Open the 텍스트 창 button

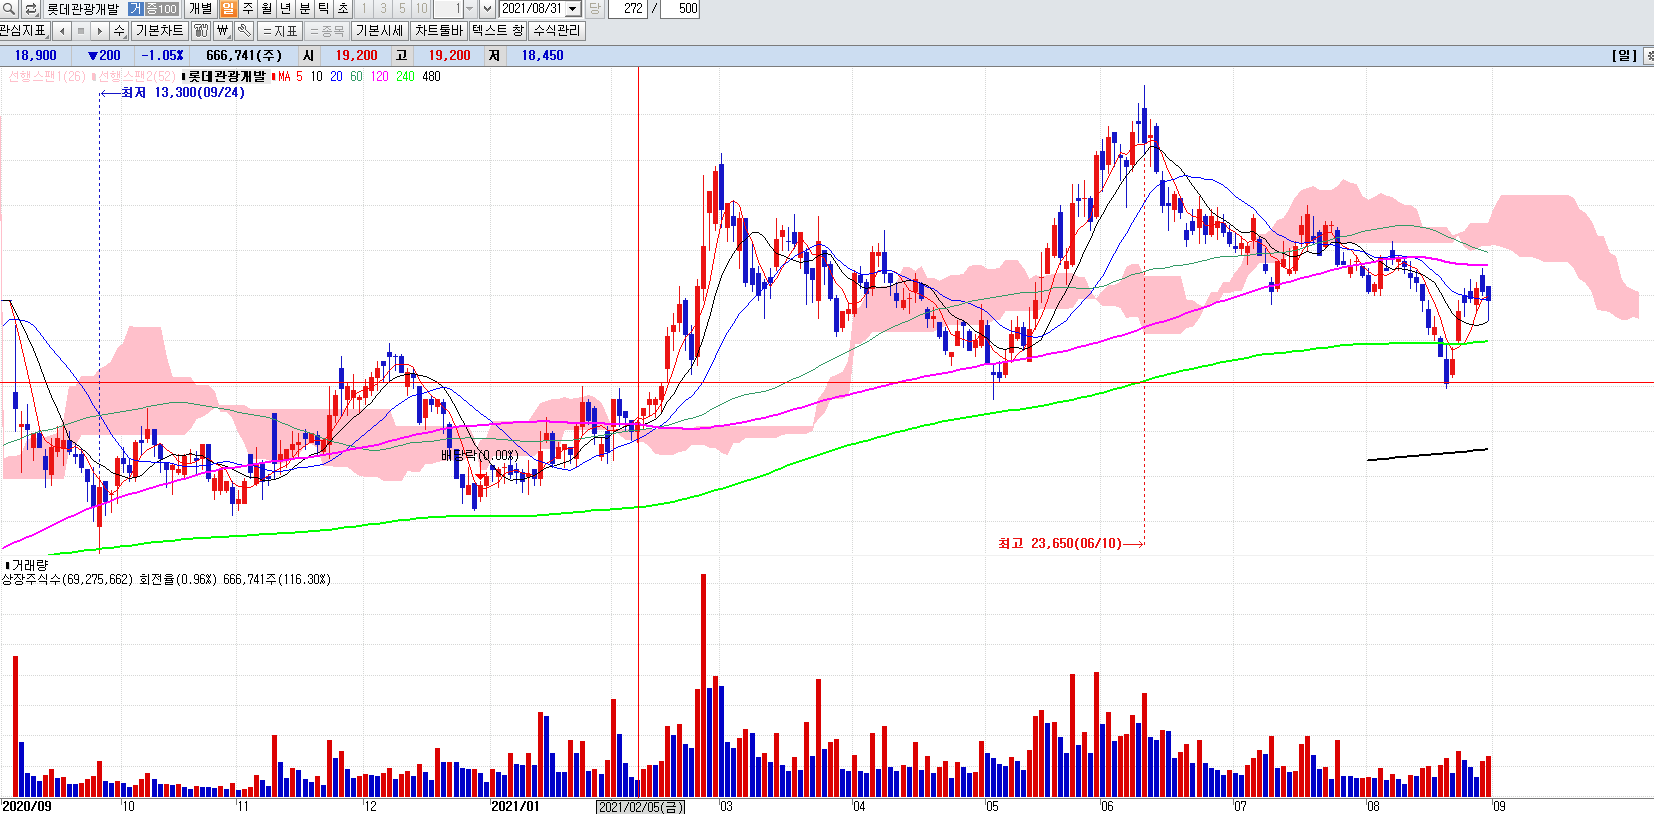coord(497,31)
